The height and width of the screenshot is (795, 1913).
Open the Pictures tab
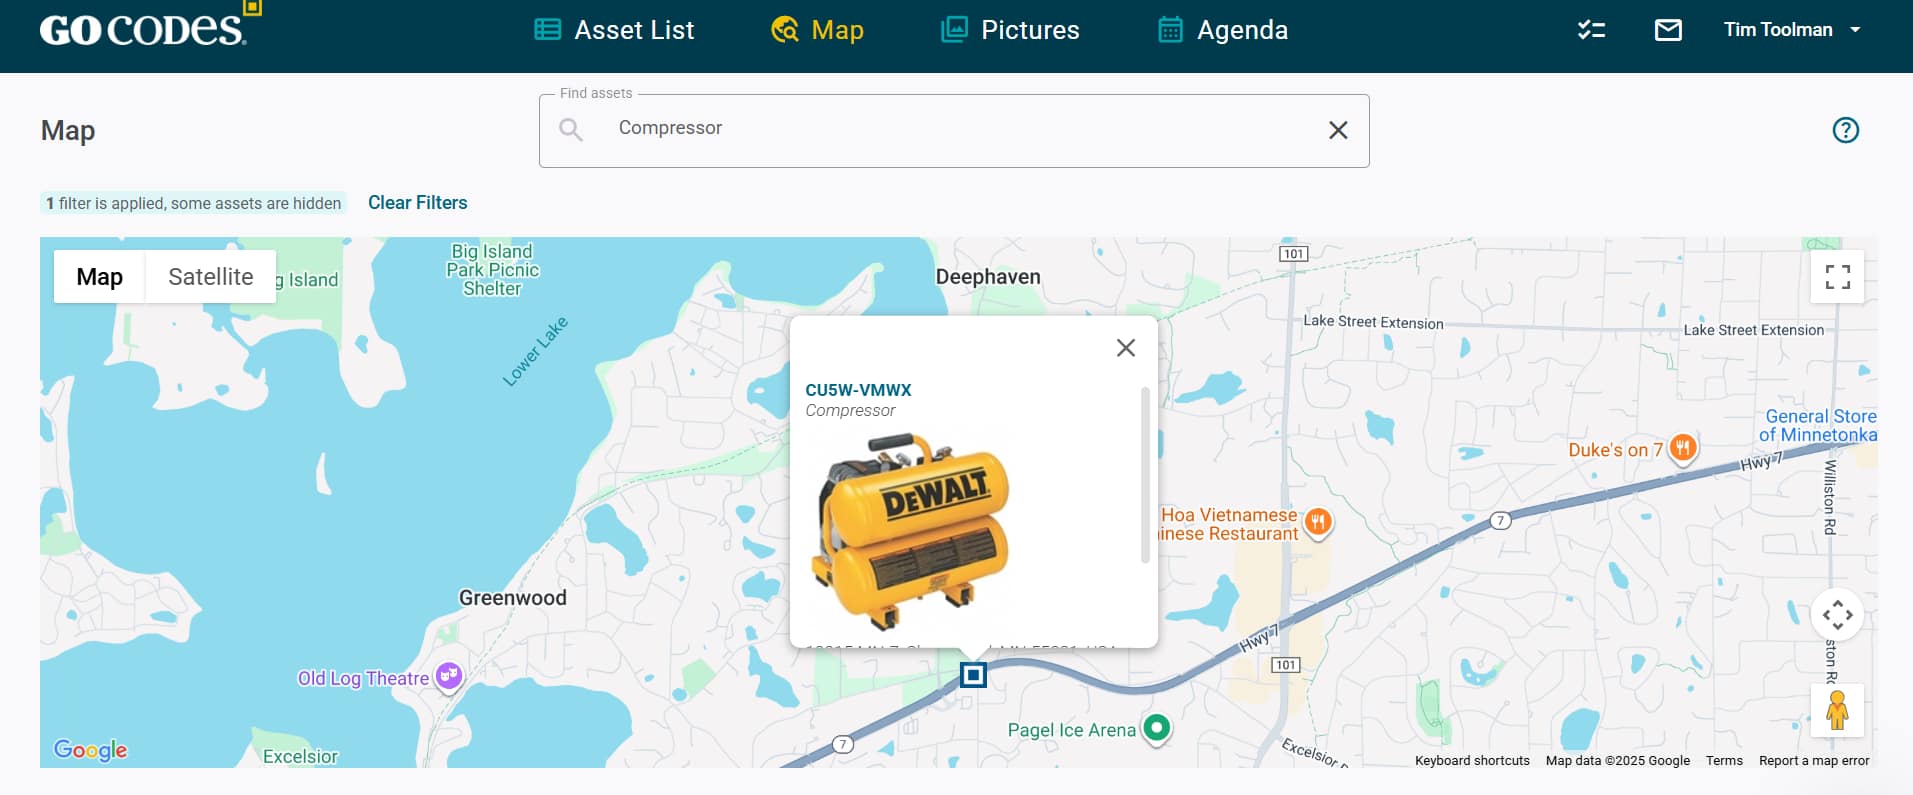(x=1010, y=30)
